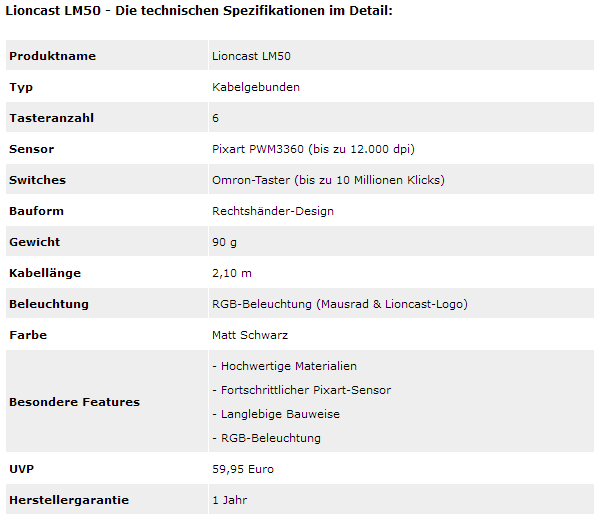Click the '- Fortschrittlicher Pixart-Sensor' feature line
602x522 pixels.
tap(301, 390)
